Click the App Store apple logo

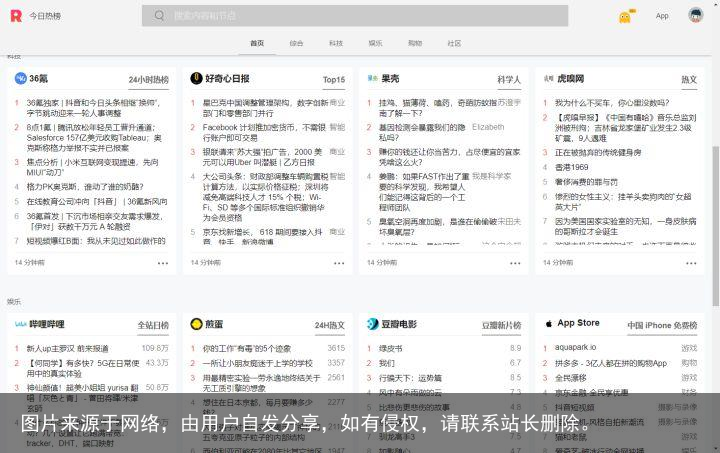pyautogui.click(x=548, y=324)
